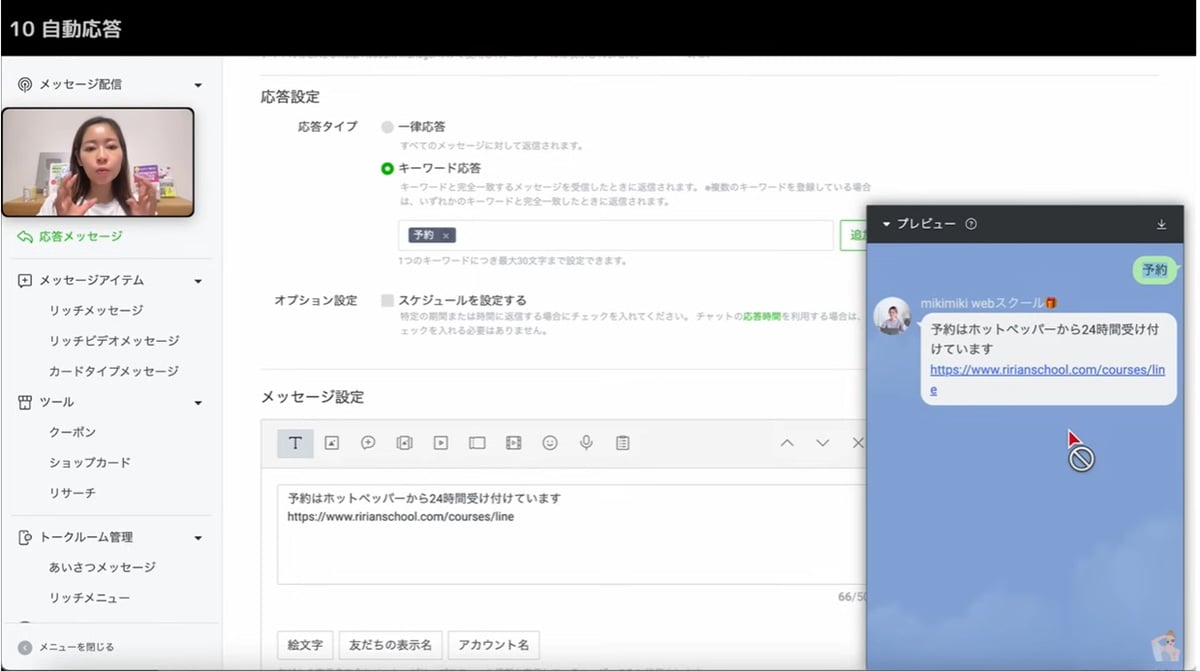Select 一律応答 radio button
Screen dimensions: 1200x671
[387, 127]
